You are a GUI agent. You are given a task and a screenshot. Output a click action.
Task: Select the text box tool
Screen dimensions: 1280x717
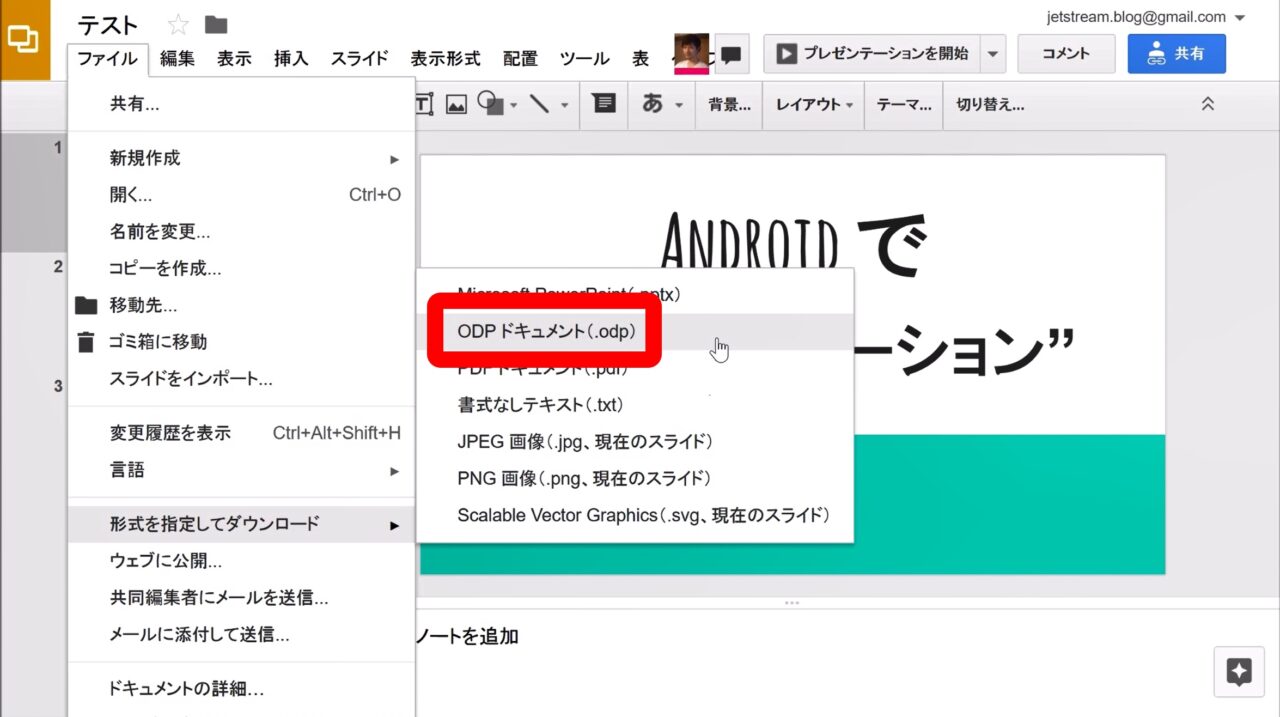(x=424, y=104)
